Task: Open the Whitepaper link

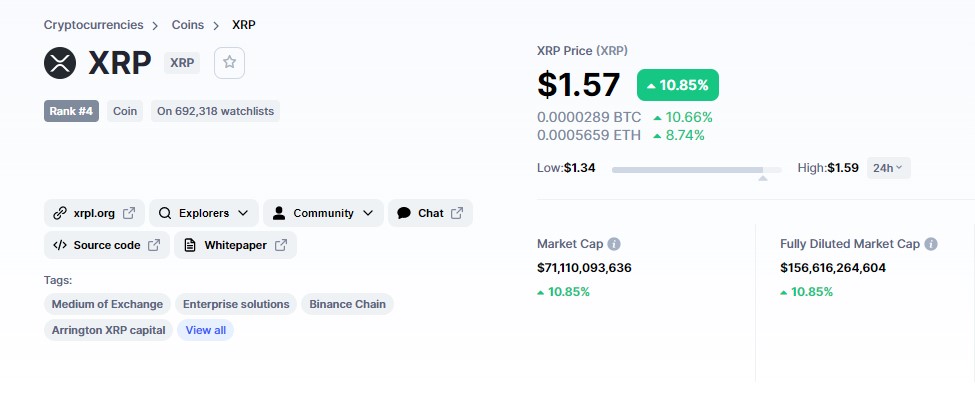Action: [236, 245]
